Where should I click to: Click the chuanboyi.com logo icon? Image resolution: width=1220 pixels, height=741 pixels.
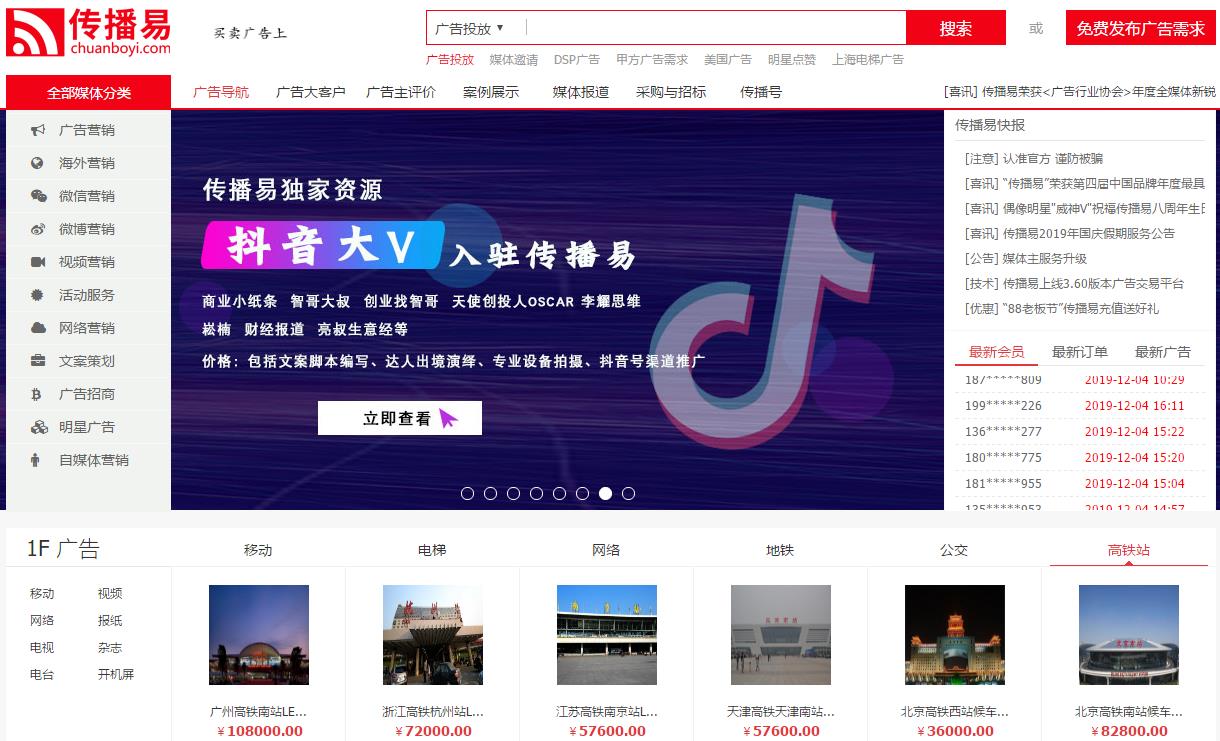tap(35, 32)
